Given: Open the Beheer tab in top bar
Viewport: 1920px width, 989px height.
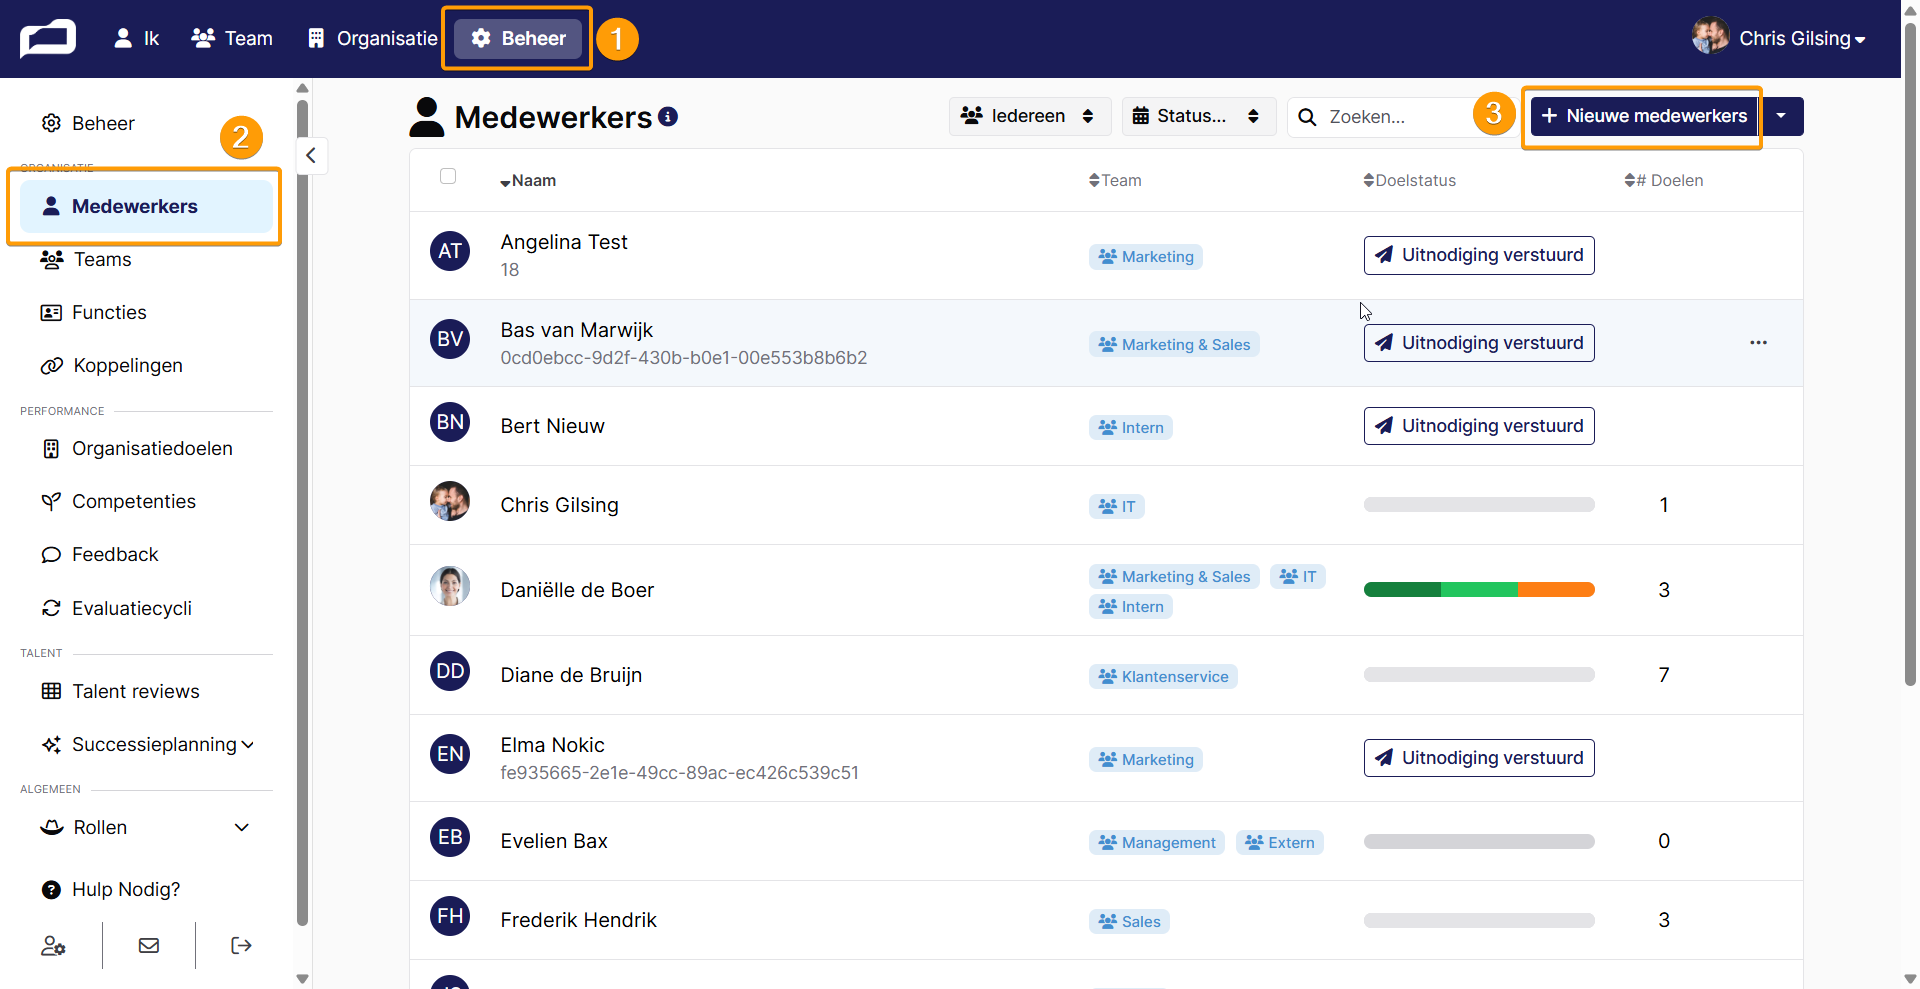Looking at the screenshot, I should tap(518, 38).
